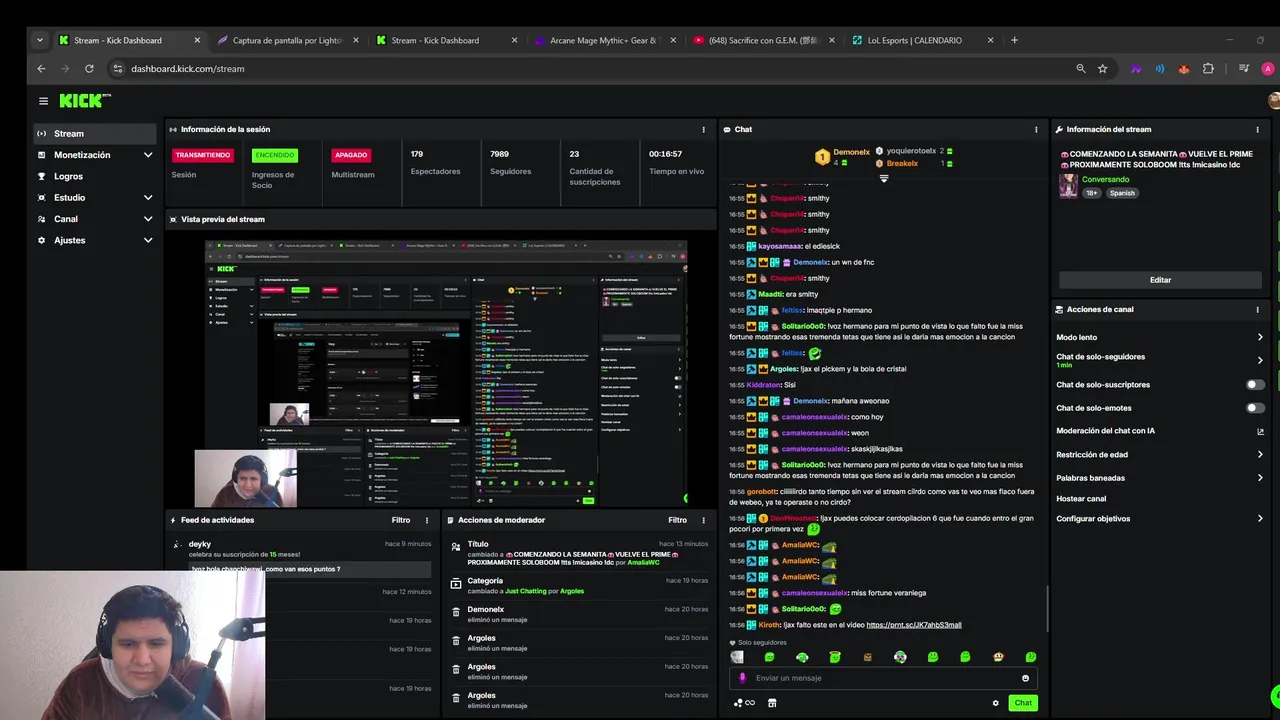
Task: Click Hostear canal
Action: click(x=1081, y=499)
